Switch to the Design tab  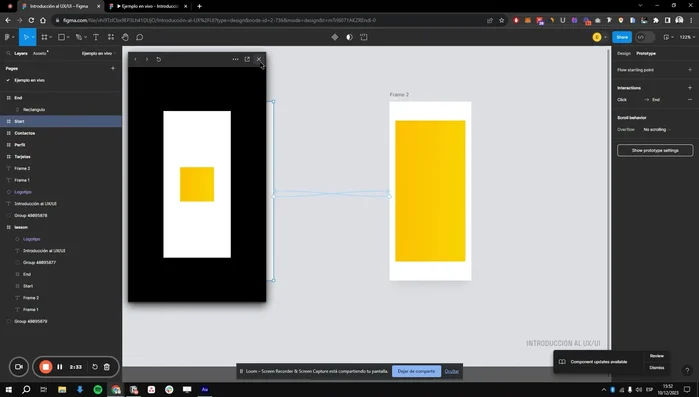(x=624, y=53)
